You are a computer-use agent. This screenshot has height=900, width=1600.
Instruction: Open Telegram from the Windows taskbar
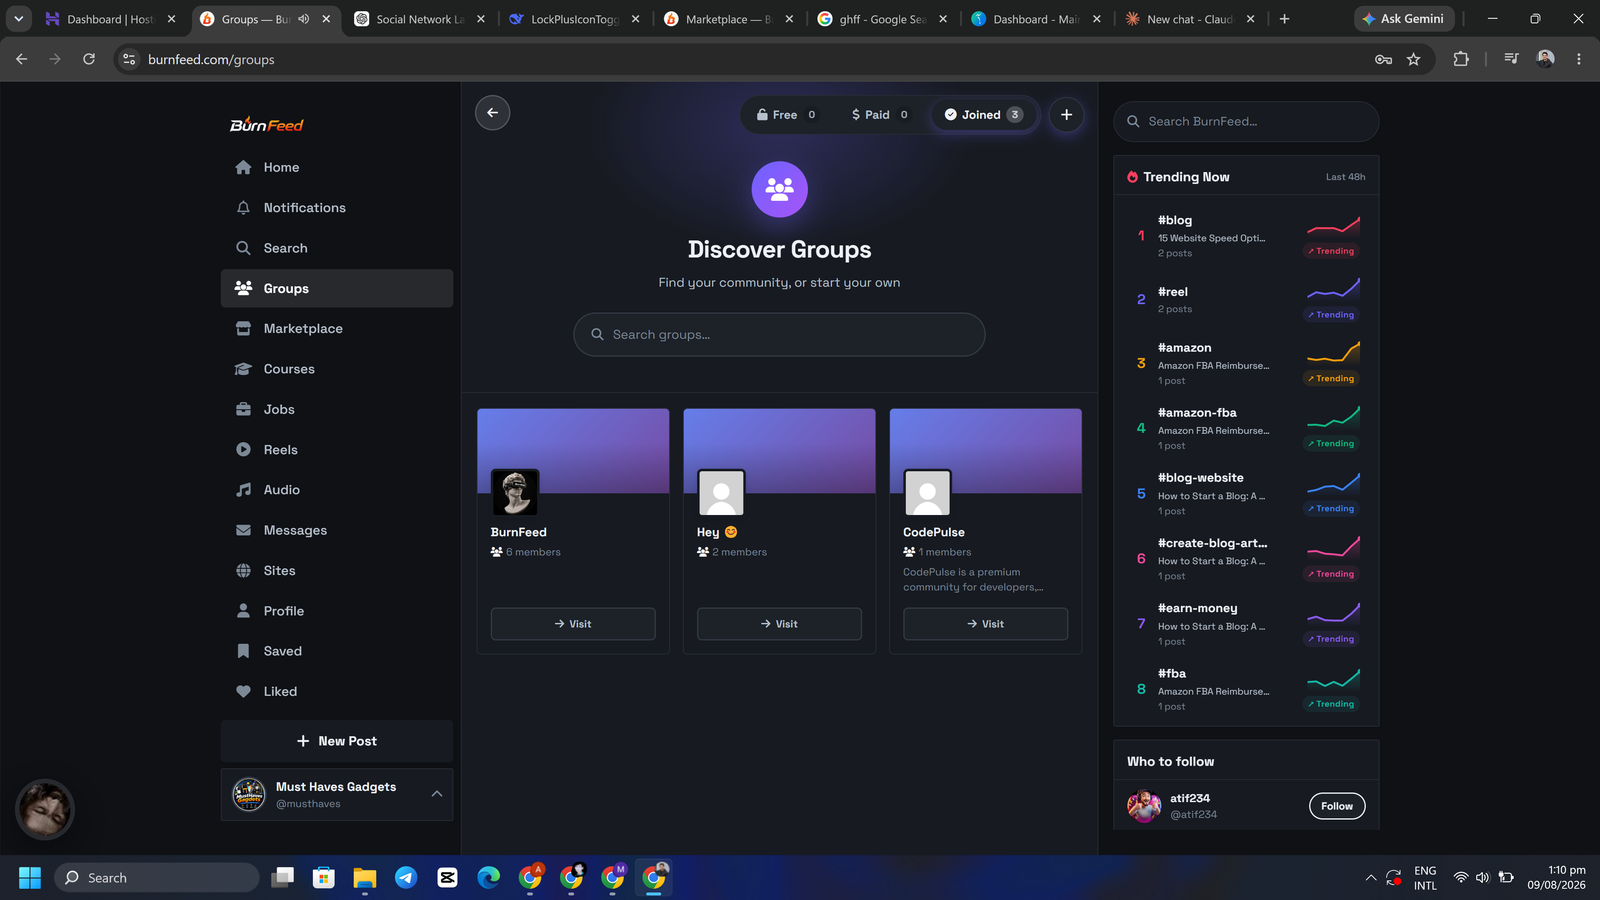(406, 878)
